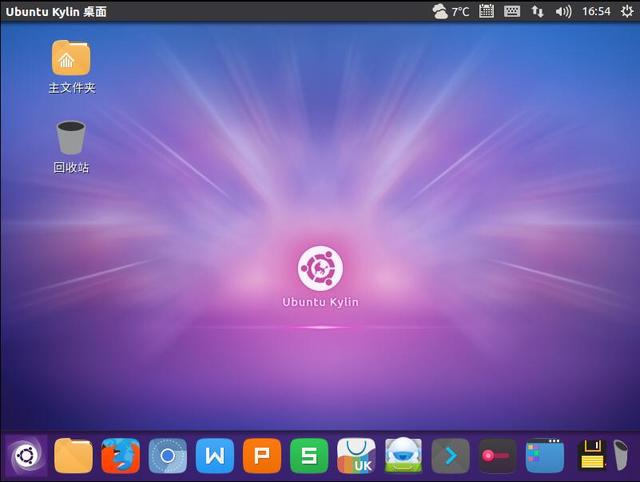Expand the network connections indicator
Viewport: 640px width, 482px height.
pos(538,12)
